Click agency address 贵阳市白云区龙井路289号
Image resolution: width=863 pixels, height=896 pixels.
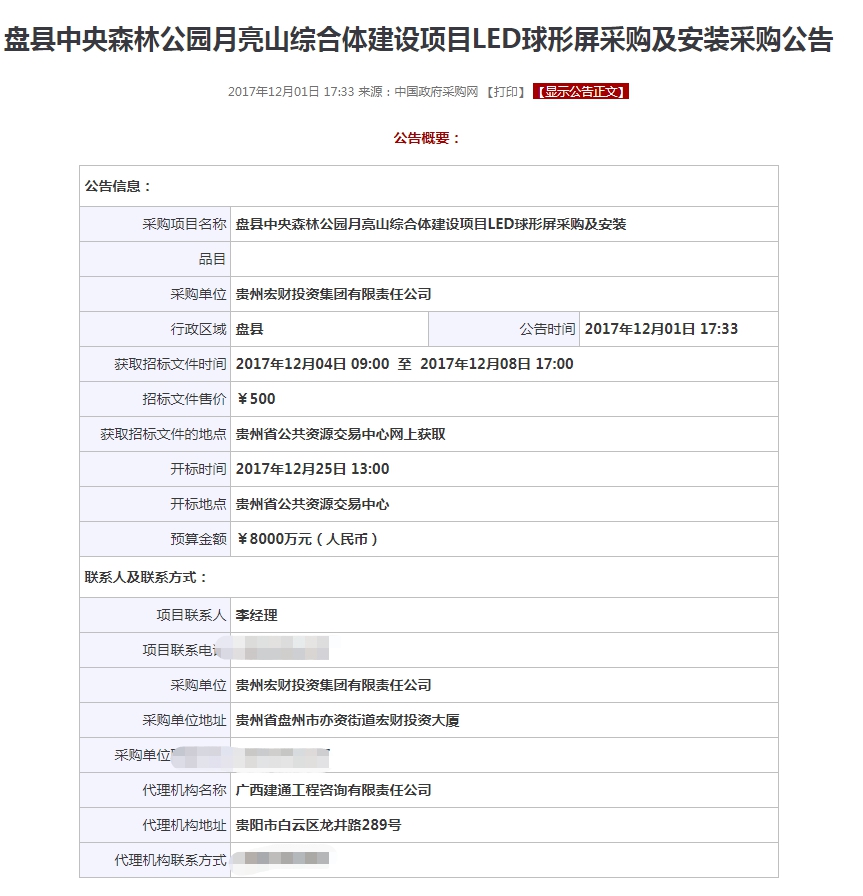point(318,825)
